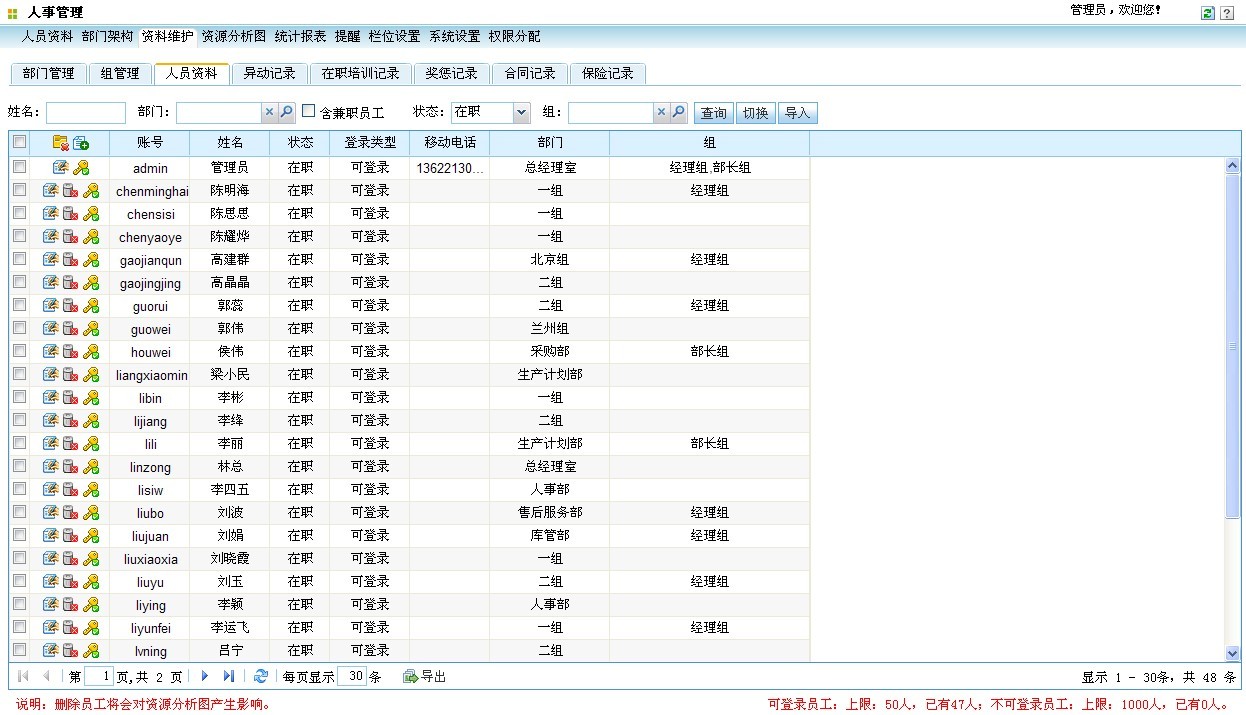Click the key permission icon for admin row
The image size is (1246, 715).
[81, 168]
